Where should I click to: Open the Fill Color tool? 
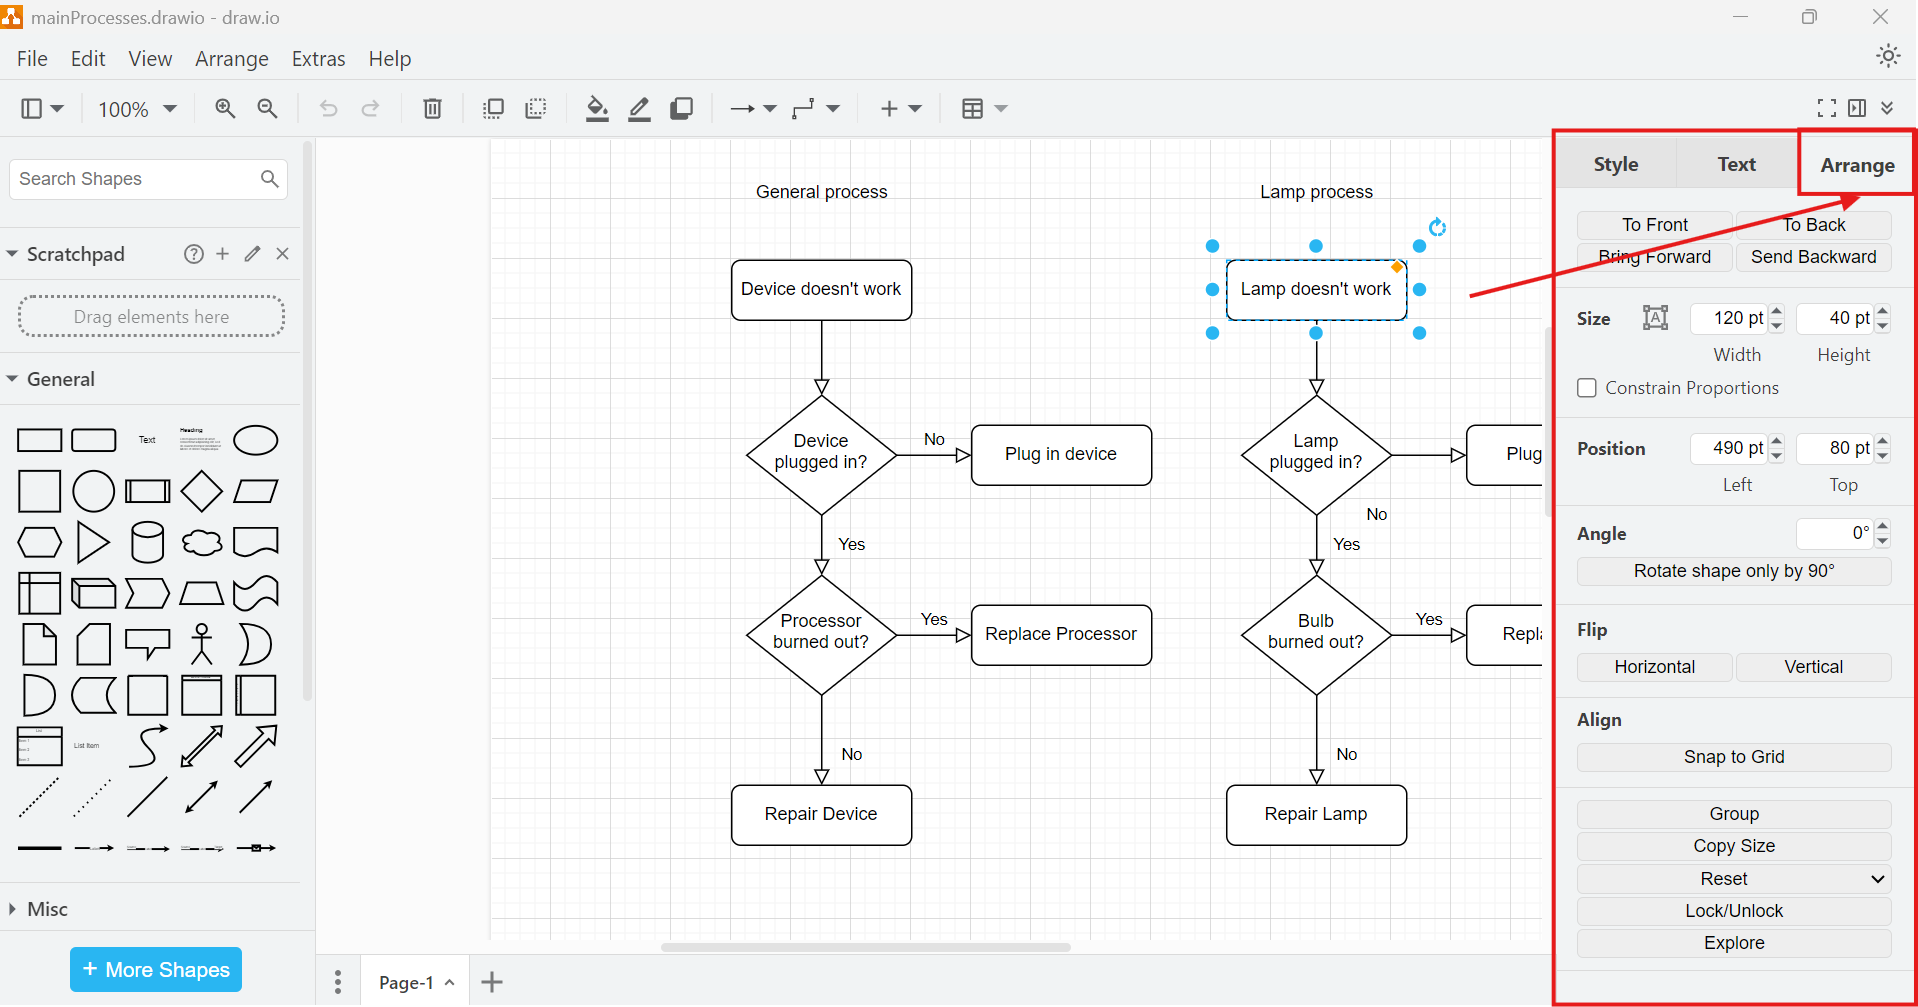click(597, 108)
